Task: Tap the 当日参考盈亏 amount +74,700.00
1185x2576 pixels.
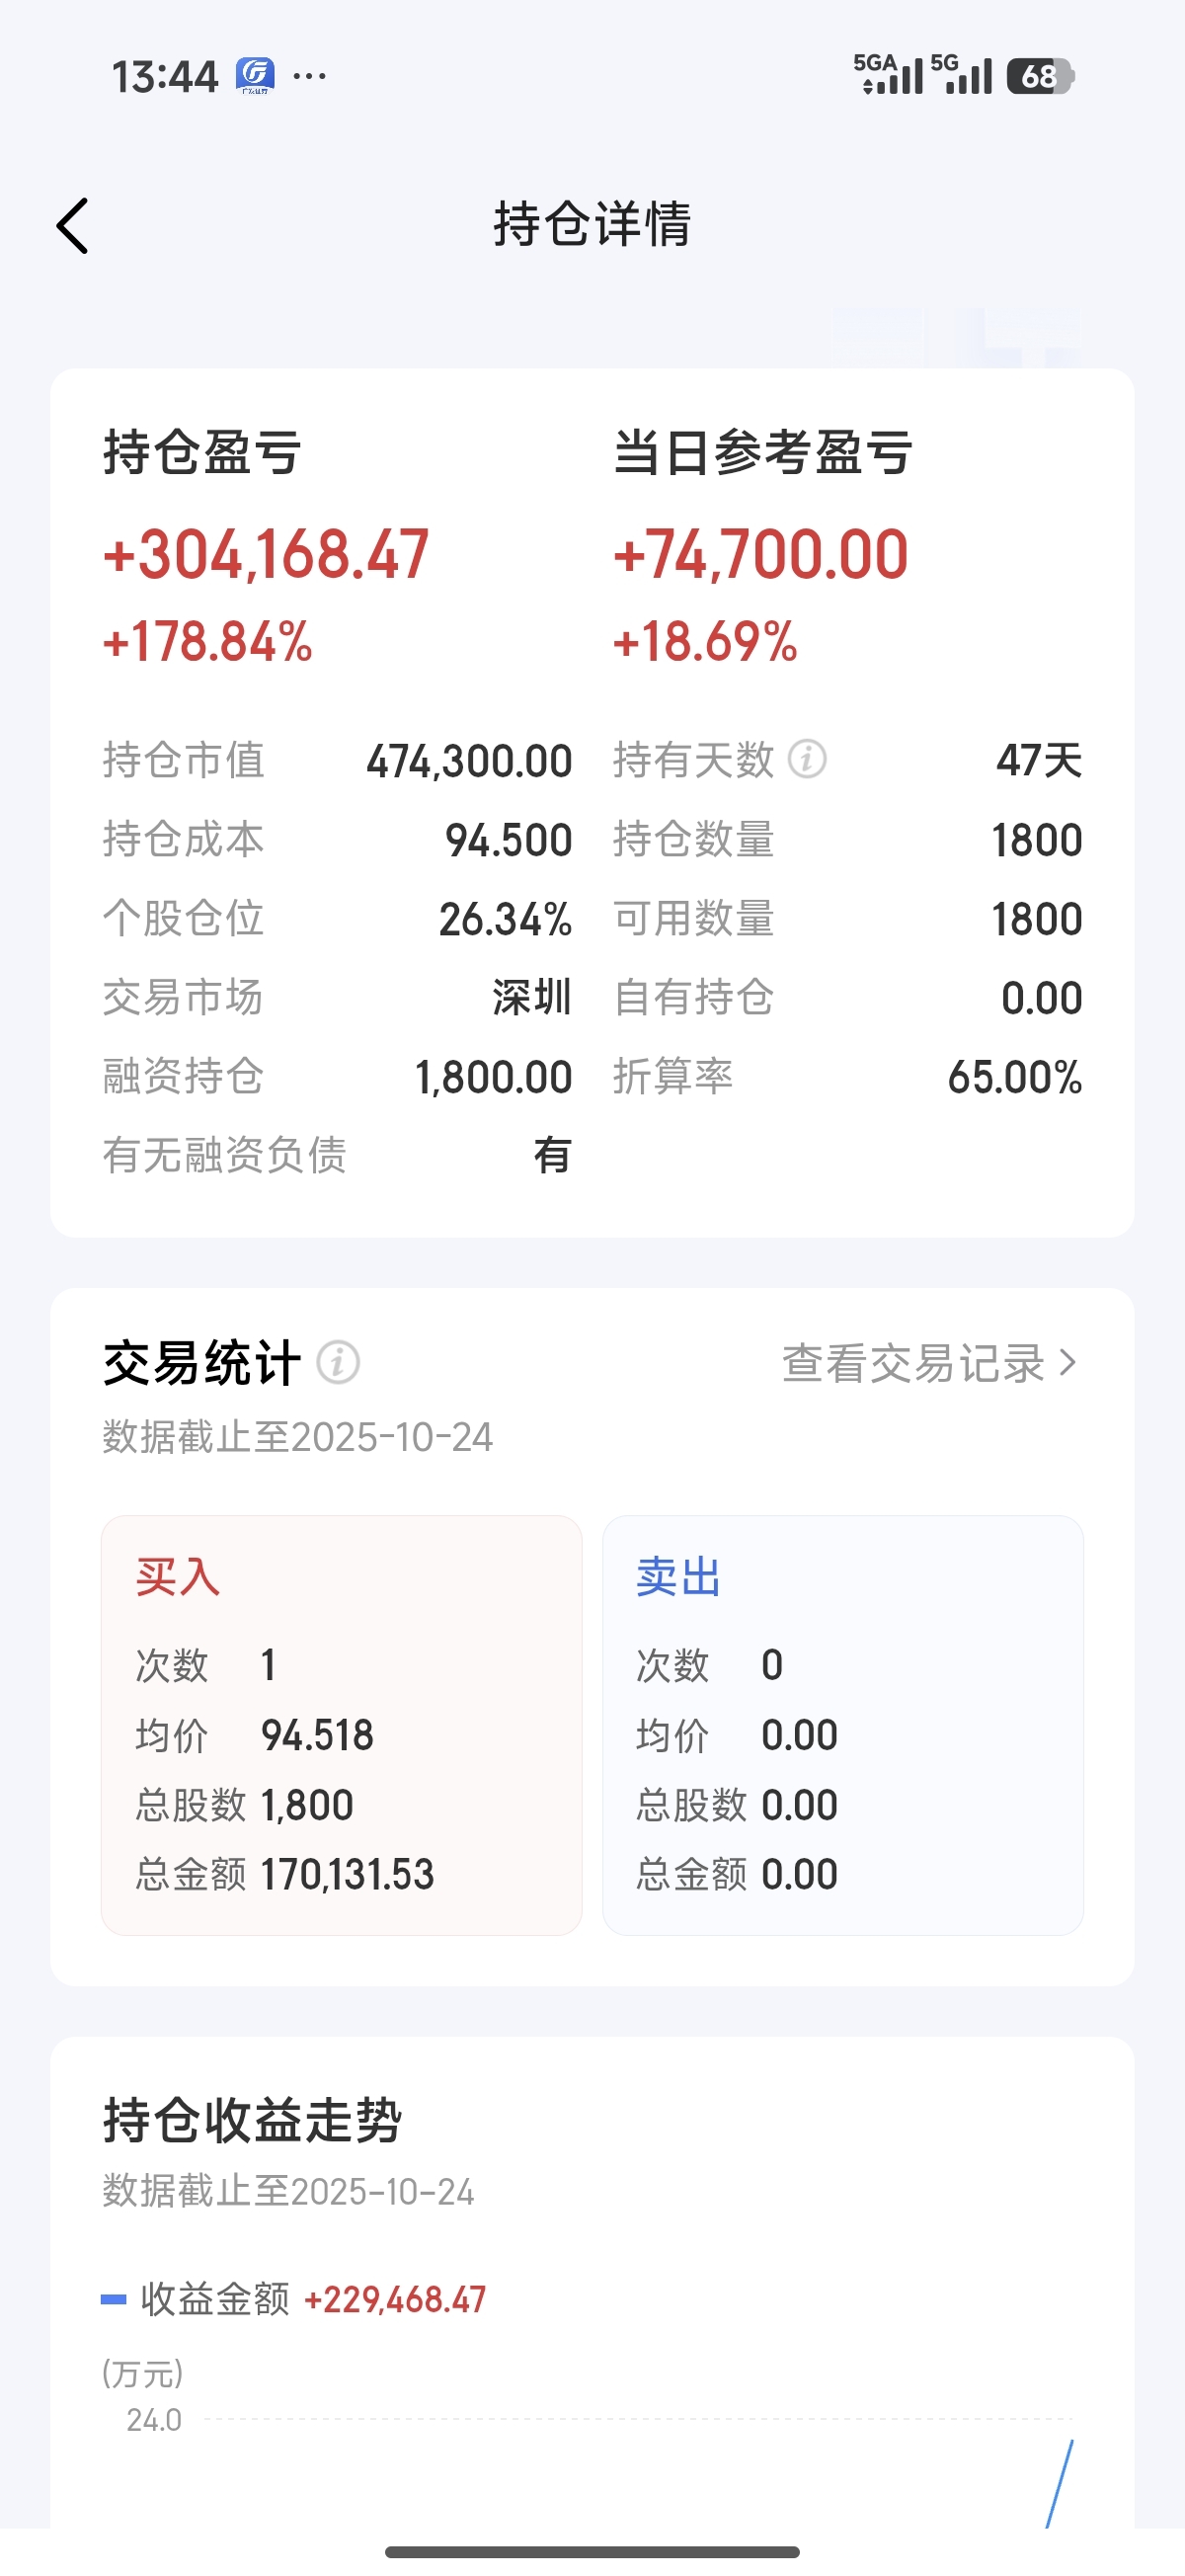Action: coord(760,555)
